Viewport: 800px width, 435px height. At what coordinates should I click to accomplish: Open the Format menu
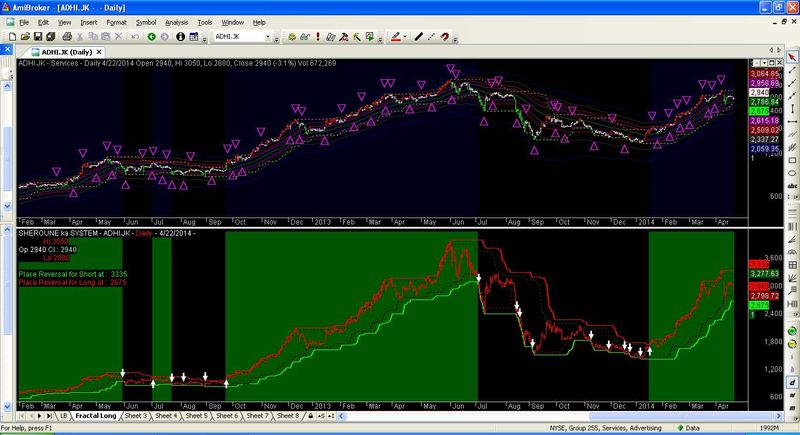click(x=116, y=22)
